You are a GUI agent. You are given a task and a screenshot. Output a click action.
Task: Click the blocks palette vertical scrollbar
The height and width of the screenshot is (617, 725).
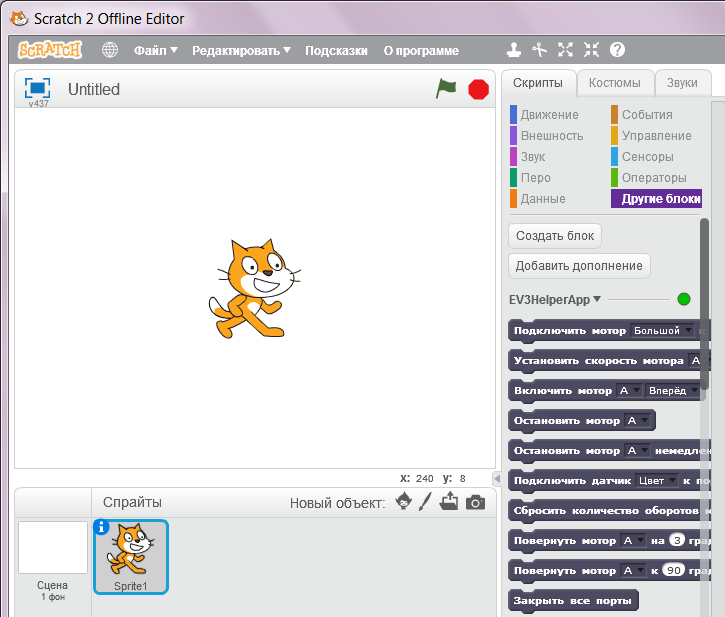[704, 305]
